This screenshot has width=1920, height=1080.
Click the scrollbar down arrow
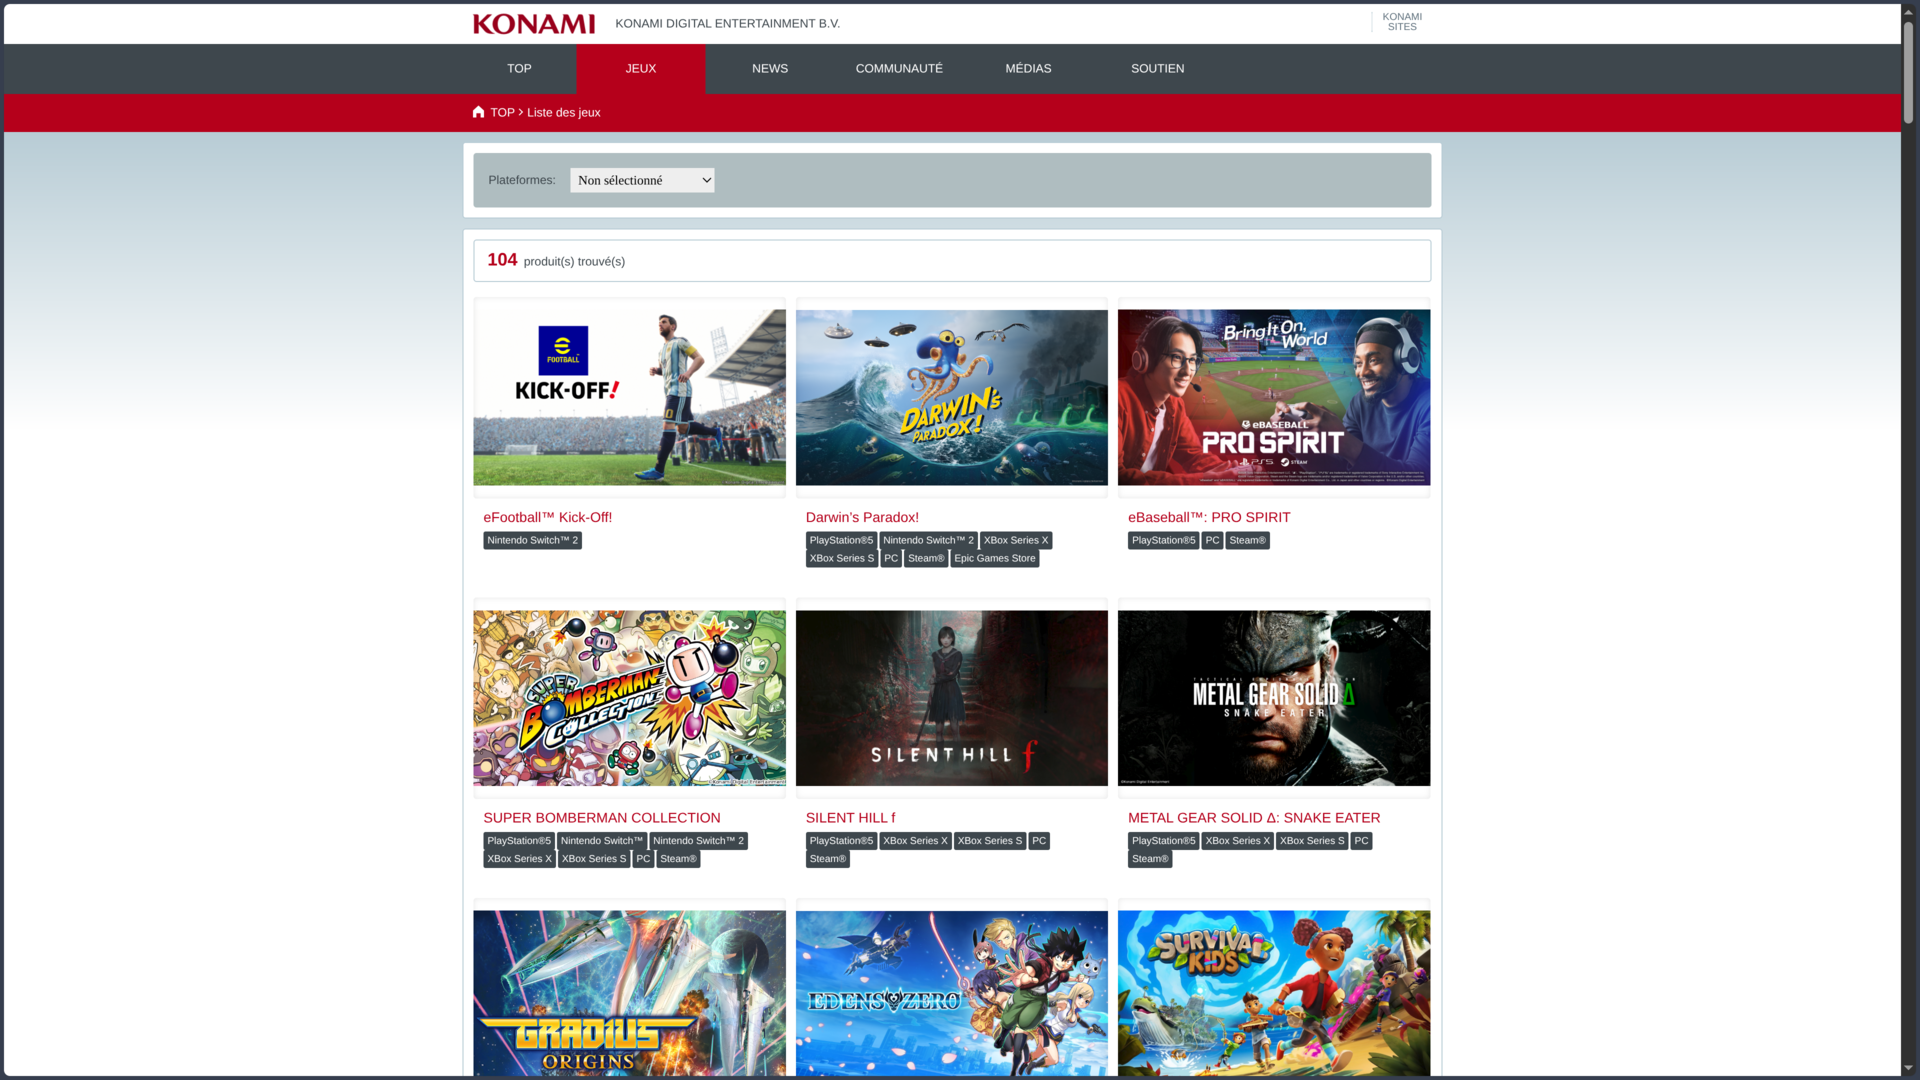1908,1069
